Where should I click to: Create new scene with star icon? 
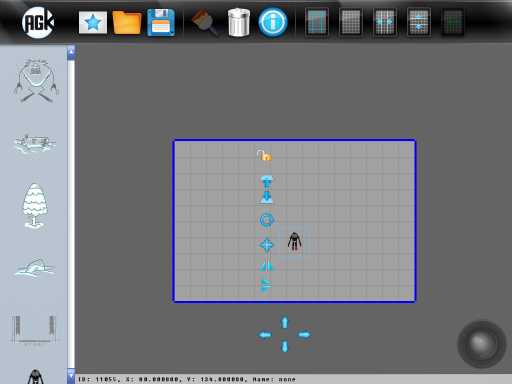click(x=93, y=23)
